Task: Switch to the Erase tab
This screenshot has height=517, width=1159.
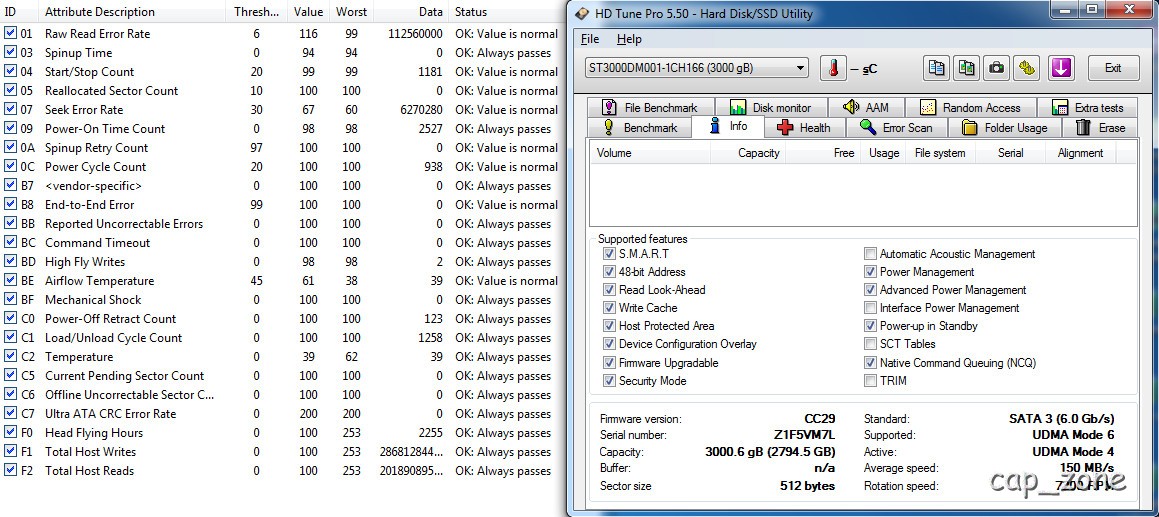Action: point(1101,127)
